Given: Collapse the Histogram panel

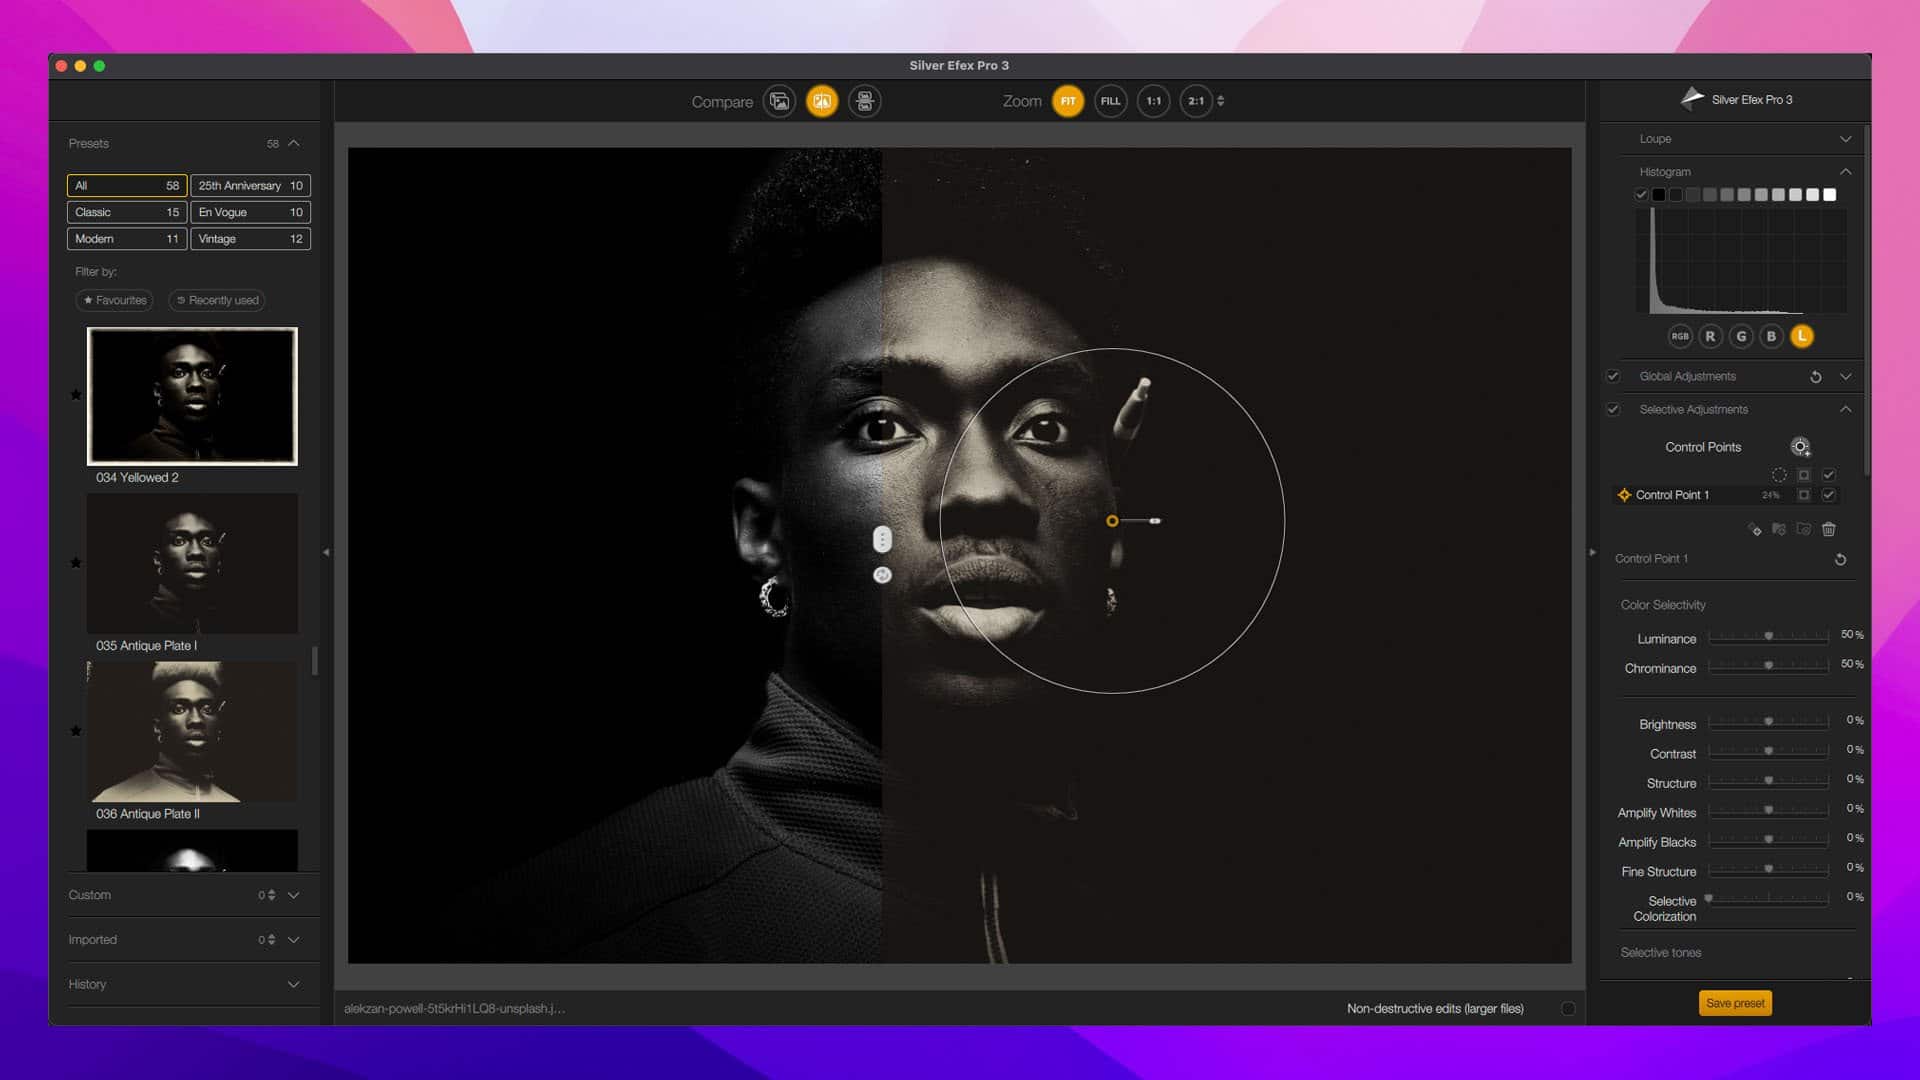Looking at the screenshot, I should tap(1845, 172).
